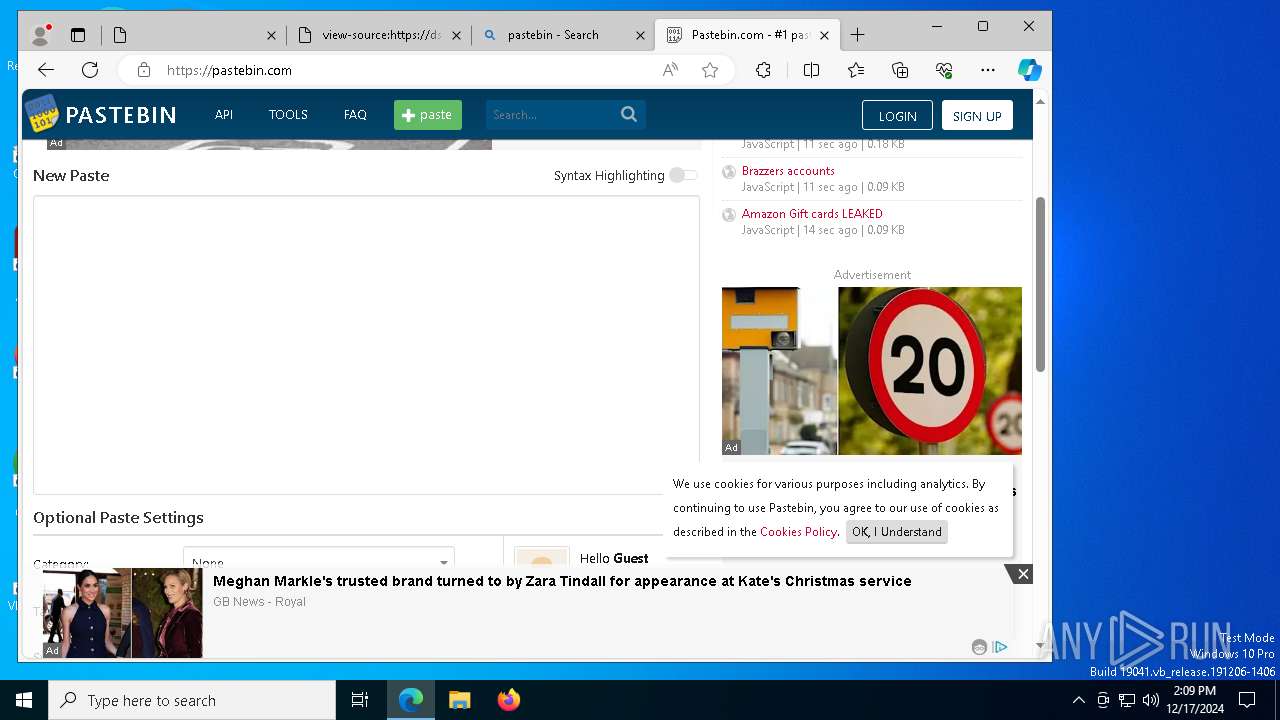Image resolution: width=1280 pixels, height=720 pixels.
Task: Click Windows taskbar search box
Action: [x=192, y=700]
